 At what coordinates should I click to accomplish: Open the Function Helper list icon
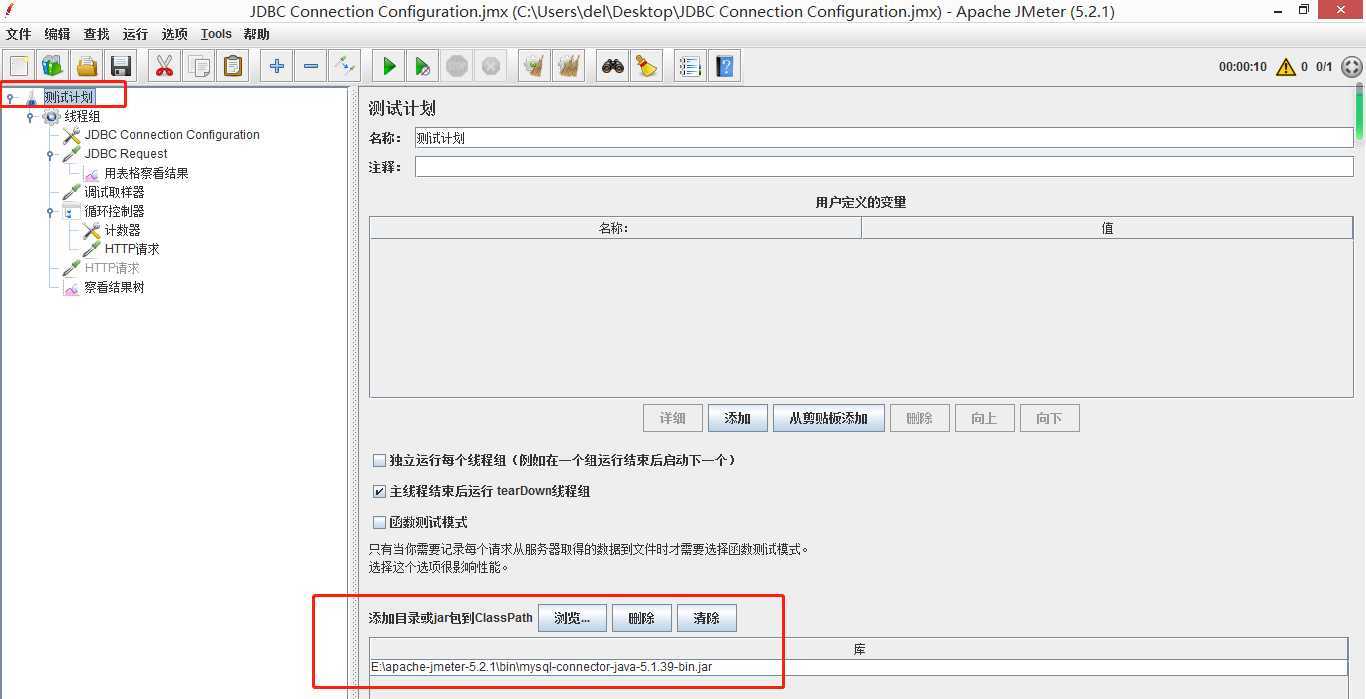(690, 66)
